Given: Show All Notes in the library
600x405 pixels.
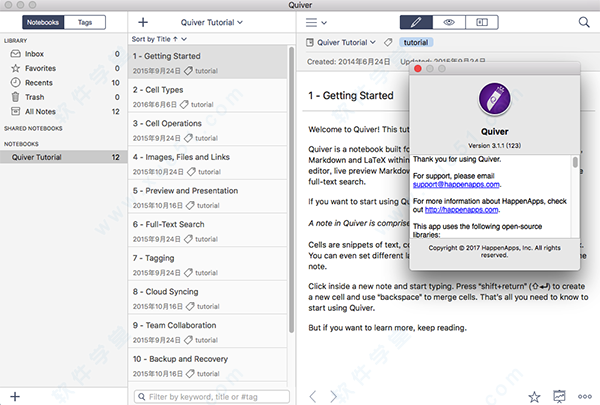Looking at the screenshot, I should (x=64, y=112).
